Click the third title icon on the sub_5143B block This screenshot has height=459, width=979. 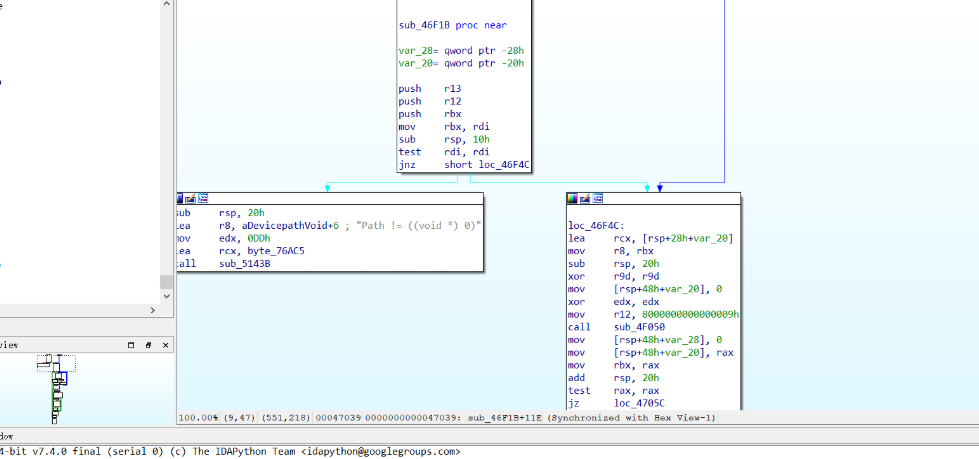pos(202,199)
